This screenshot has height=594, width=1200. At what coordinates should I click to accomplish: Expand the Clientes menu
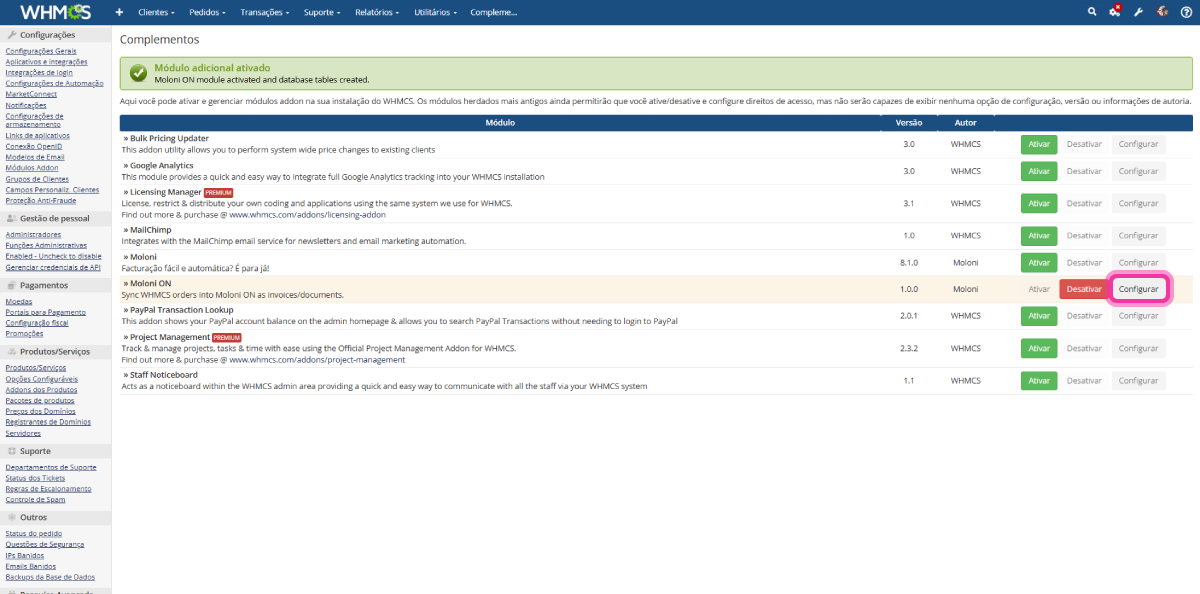156,12
